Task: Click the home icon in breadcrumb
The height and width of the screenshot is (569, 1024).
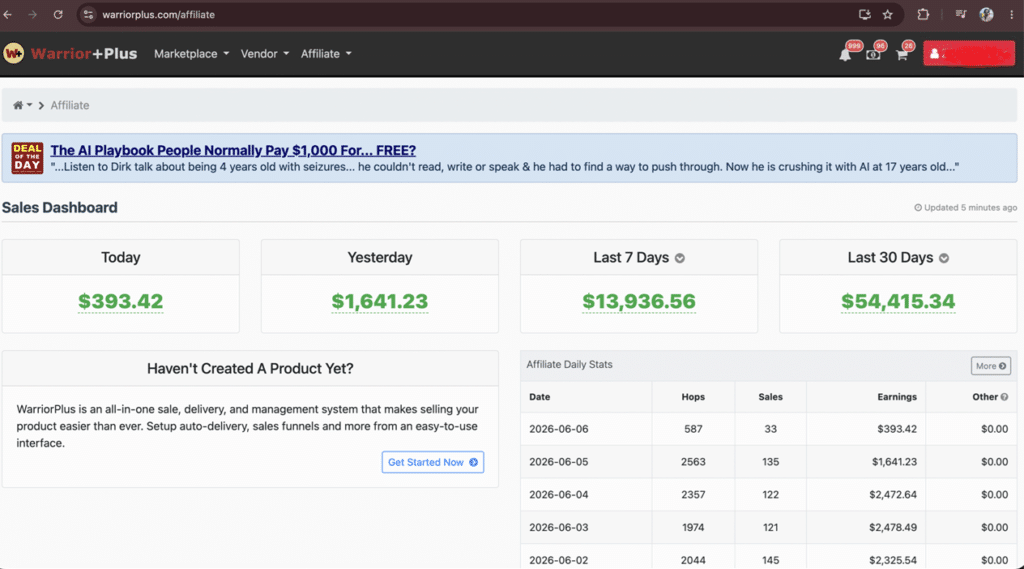Action: point(18,105)
